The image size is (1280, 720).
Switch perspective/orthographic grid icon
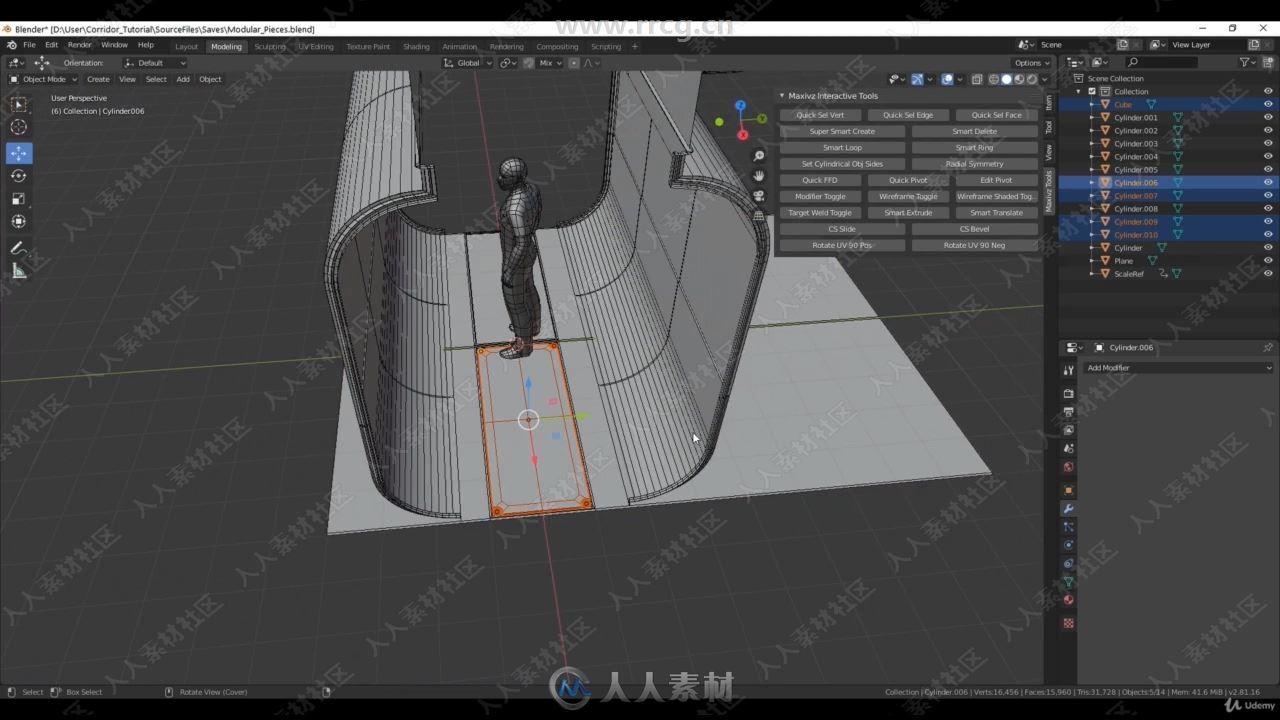(x=759, y=215)
